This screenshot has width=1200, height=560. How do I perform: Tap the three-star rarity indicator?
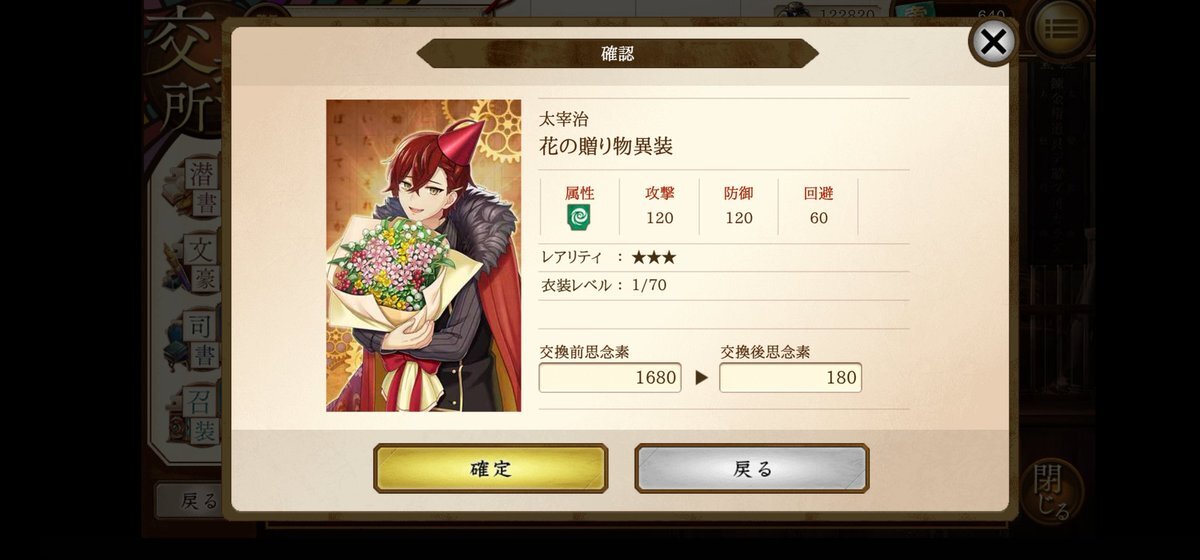point(654,257)
